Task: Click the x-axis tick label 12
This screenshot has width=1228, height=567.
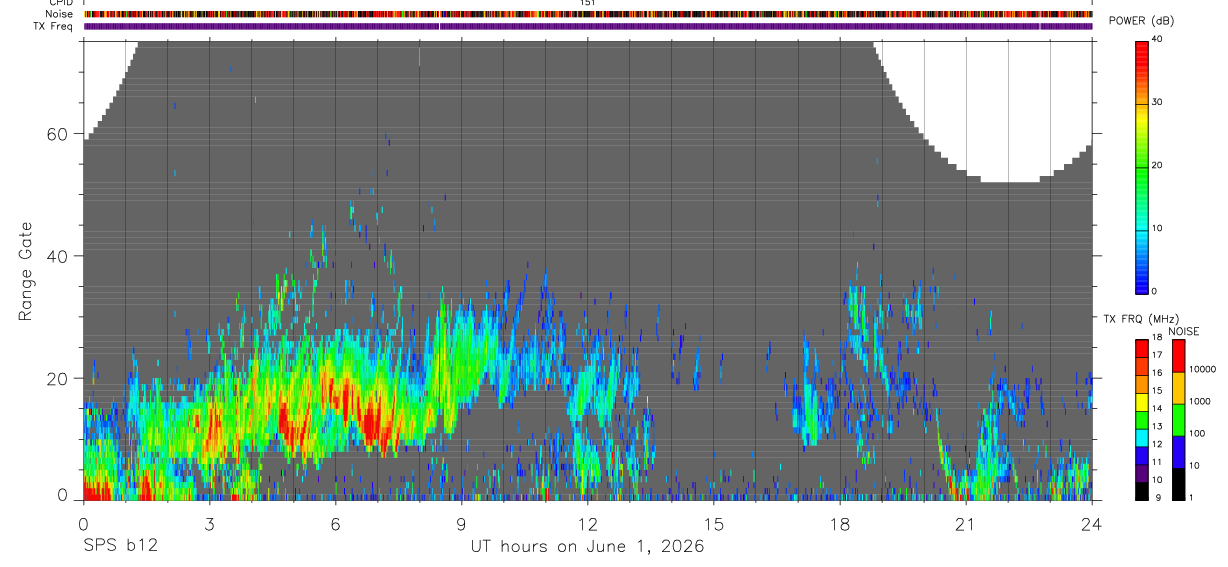Action: click(x=588, y=524)
